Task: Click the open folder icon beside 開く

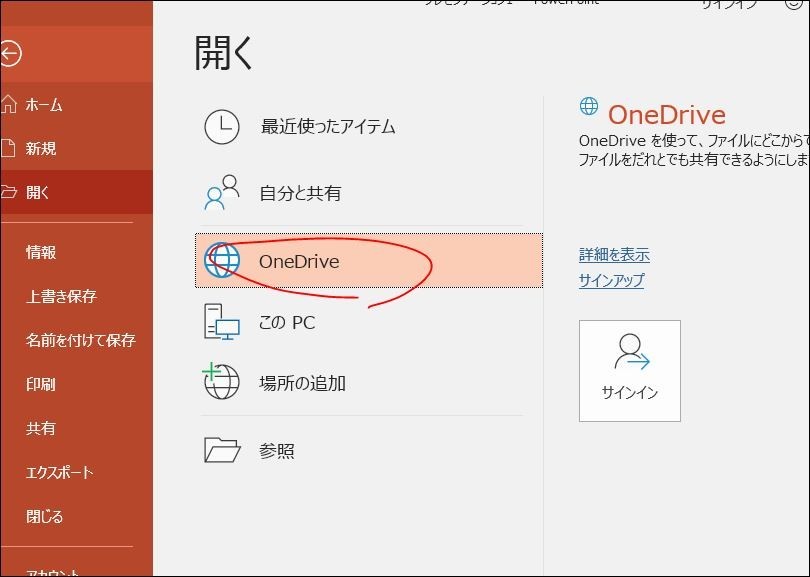Action: (x=8, y=192)
